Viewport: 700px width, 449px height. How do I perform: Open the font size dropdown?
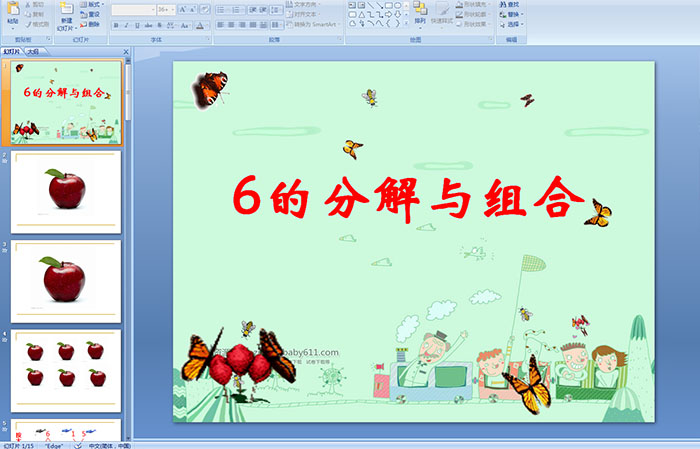(165, 9)
